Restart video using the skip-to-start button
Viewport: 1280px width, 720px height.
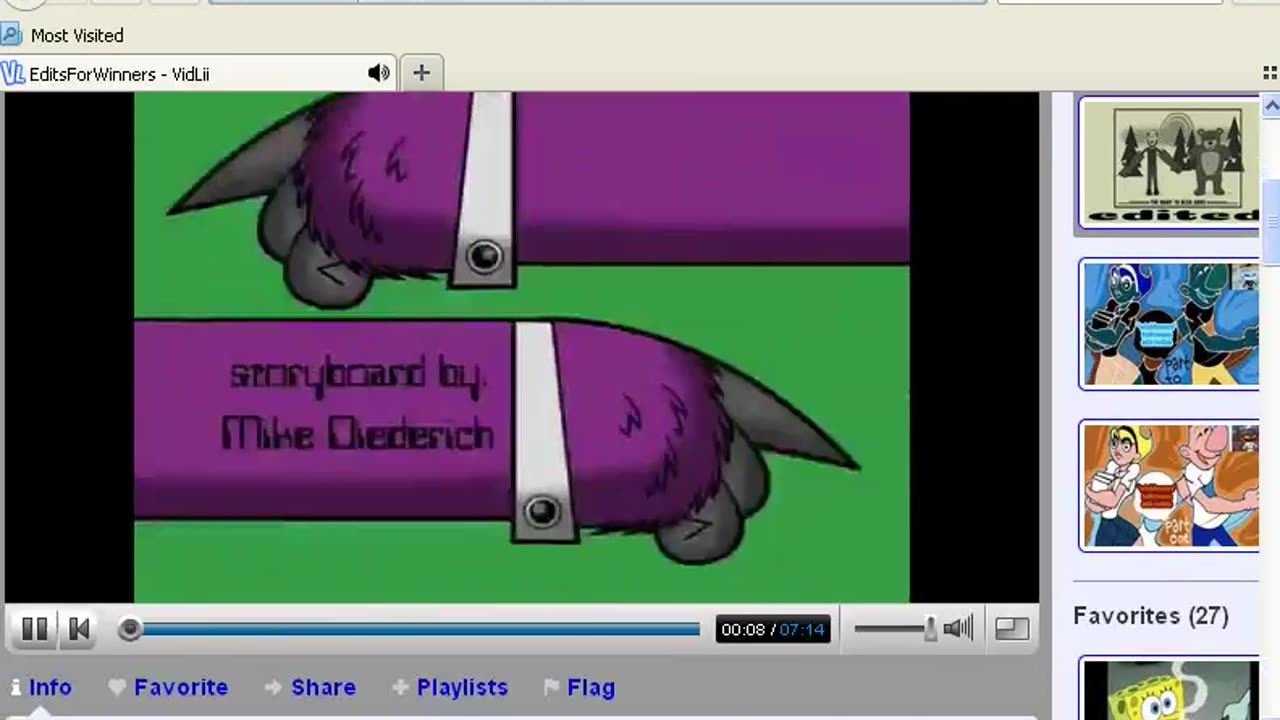(79, 629)
